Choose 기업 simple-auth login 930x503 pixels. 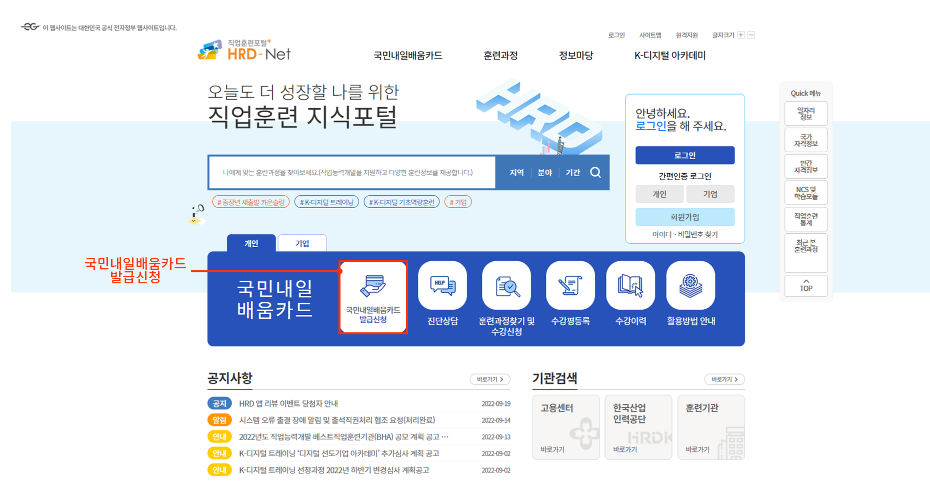click(710, 194)
